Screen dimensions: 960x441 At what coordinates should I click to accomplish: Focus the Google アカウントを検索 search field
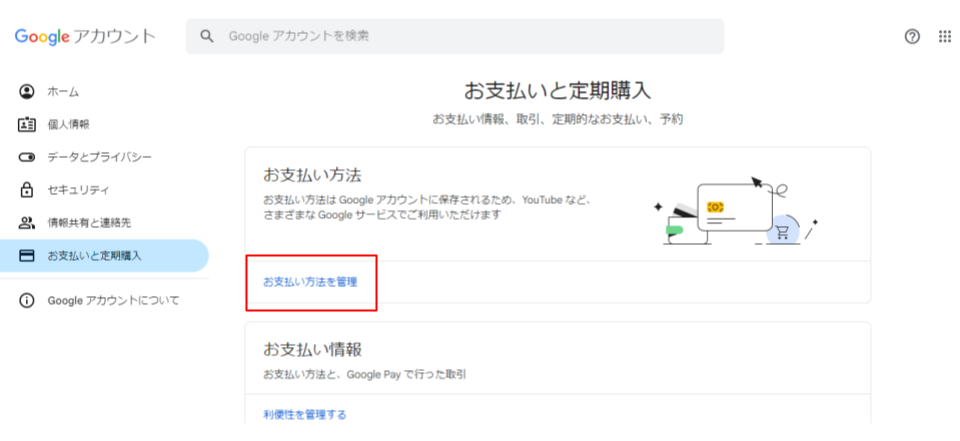455,36
